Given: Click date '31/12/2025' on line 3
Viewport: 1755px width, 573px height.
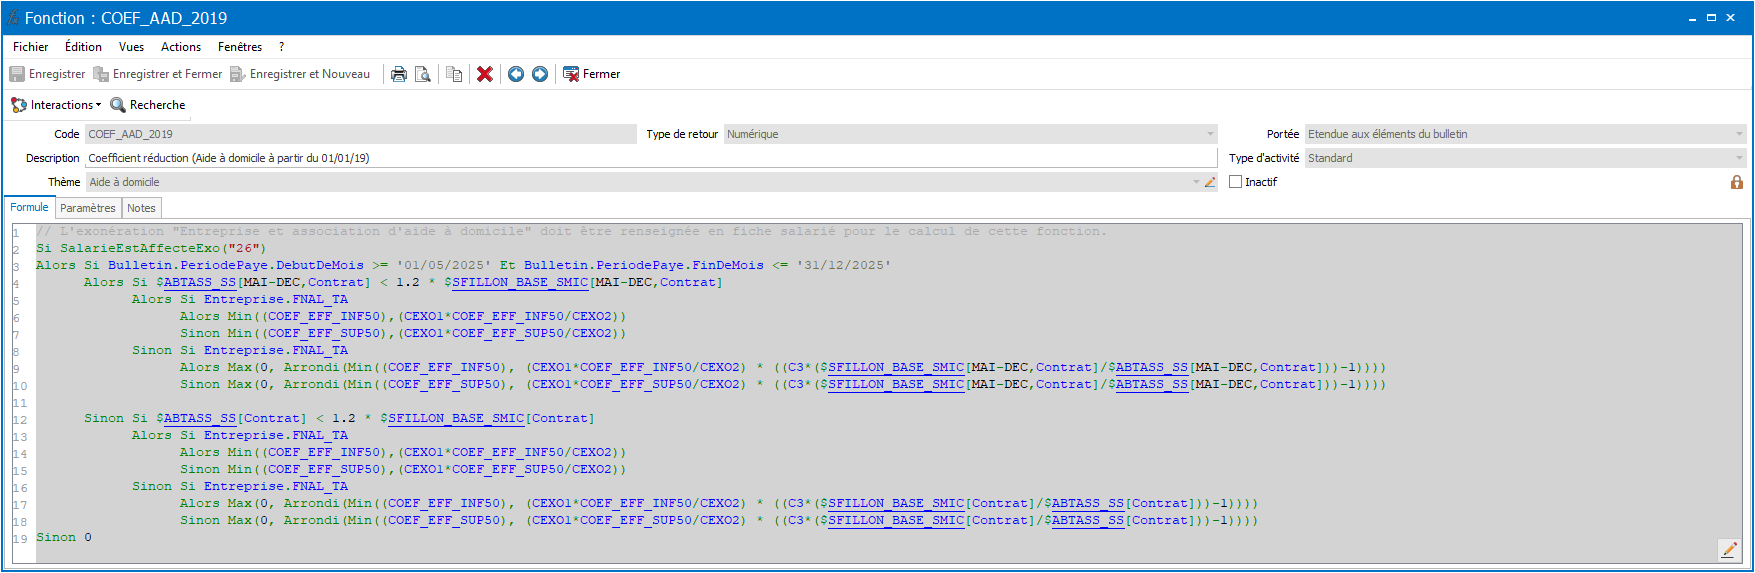Looking at the screenshot, I should pos(844,265).
